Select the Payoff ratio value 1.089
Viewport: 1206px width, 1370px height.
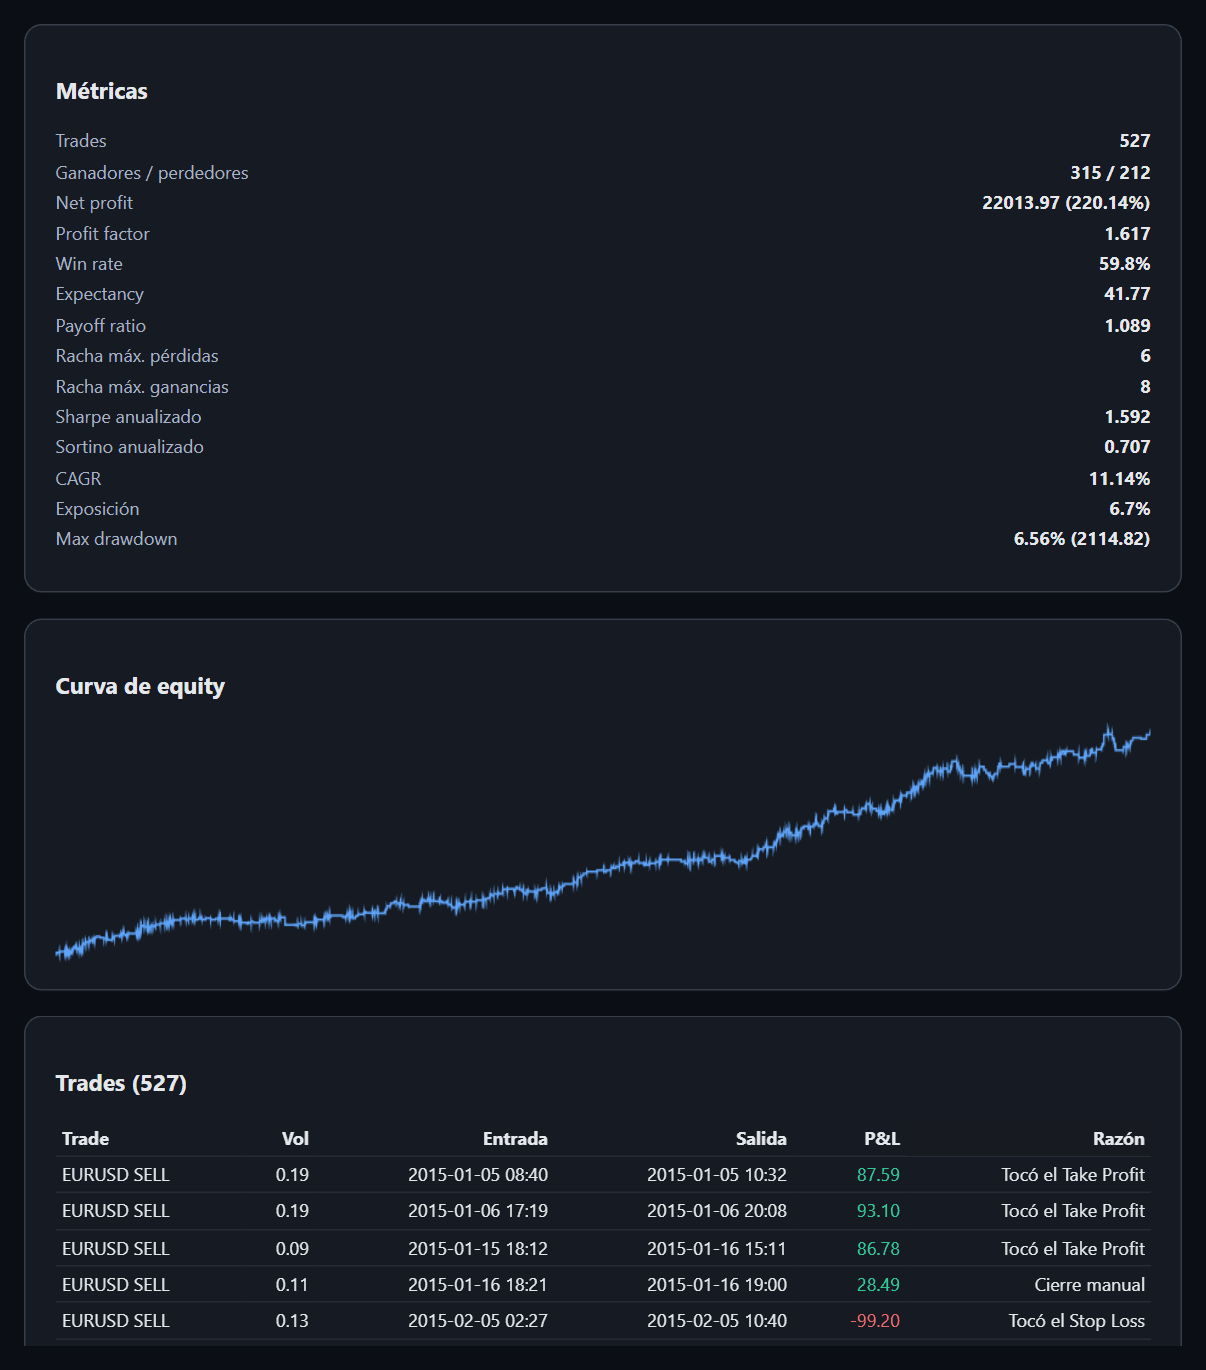coord(1127,326)
